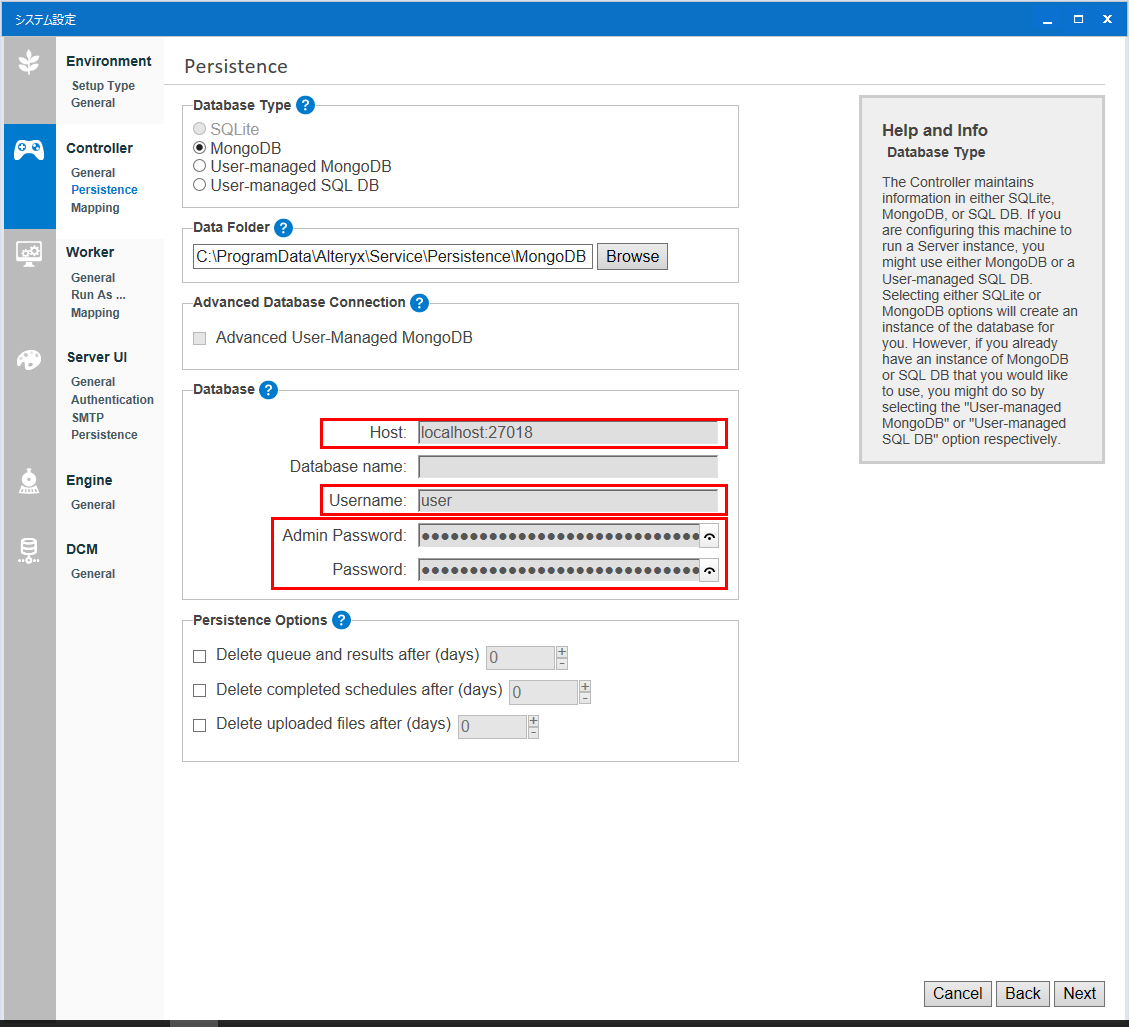
Task: Click the Browse button for data folder
Action: click(632, 256)
